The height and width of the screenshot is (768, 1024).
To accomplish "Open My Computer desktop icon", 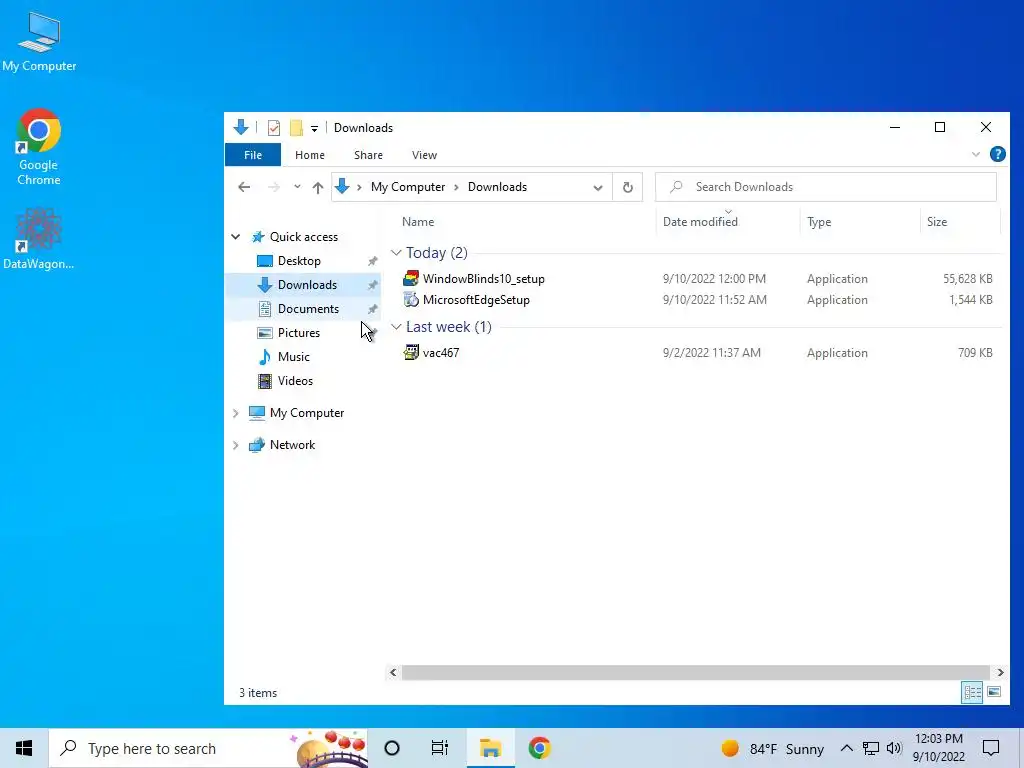I will pos(39,42).
